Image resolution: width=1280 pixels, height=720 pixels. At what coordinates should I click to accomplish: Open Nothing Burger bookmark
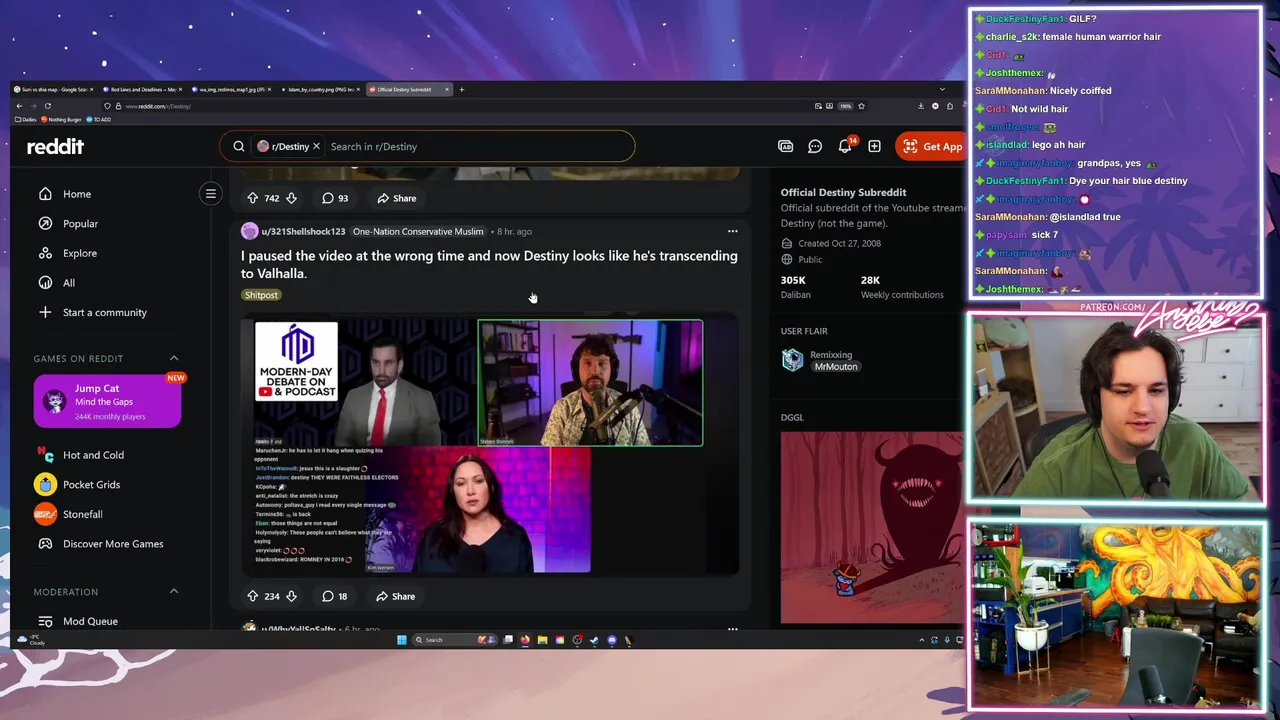point(61,119)
